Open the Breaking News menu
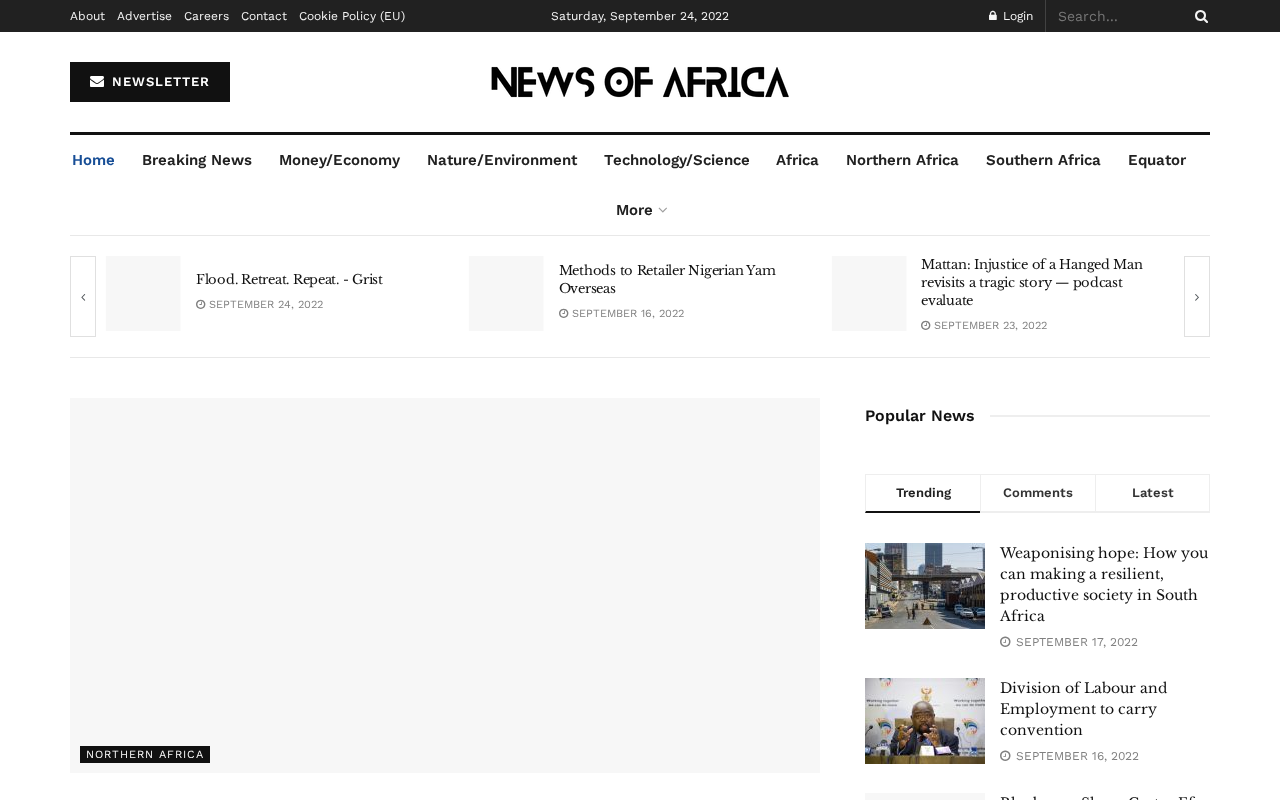Image resolution: width=1280 pixels, height=800 pixels. (x=197, y=160)
